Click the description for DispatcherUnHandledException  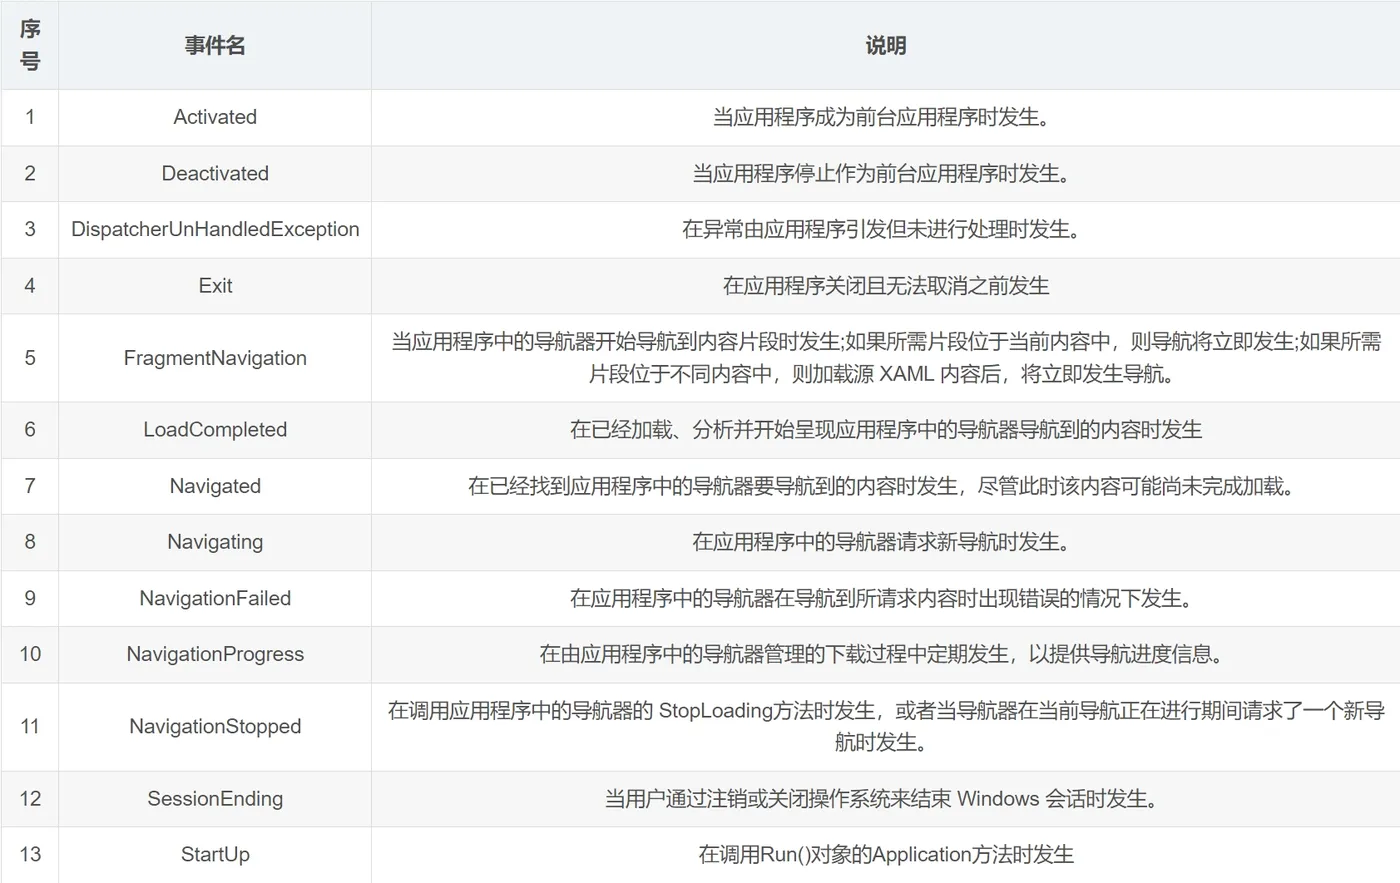(x=885, y=229)
